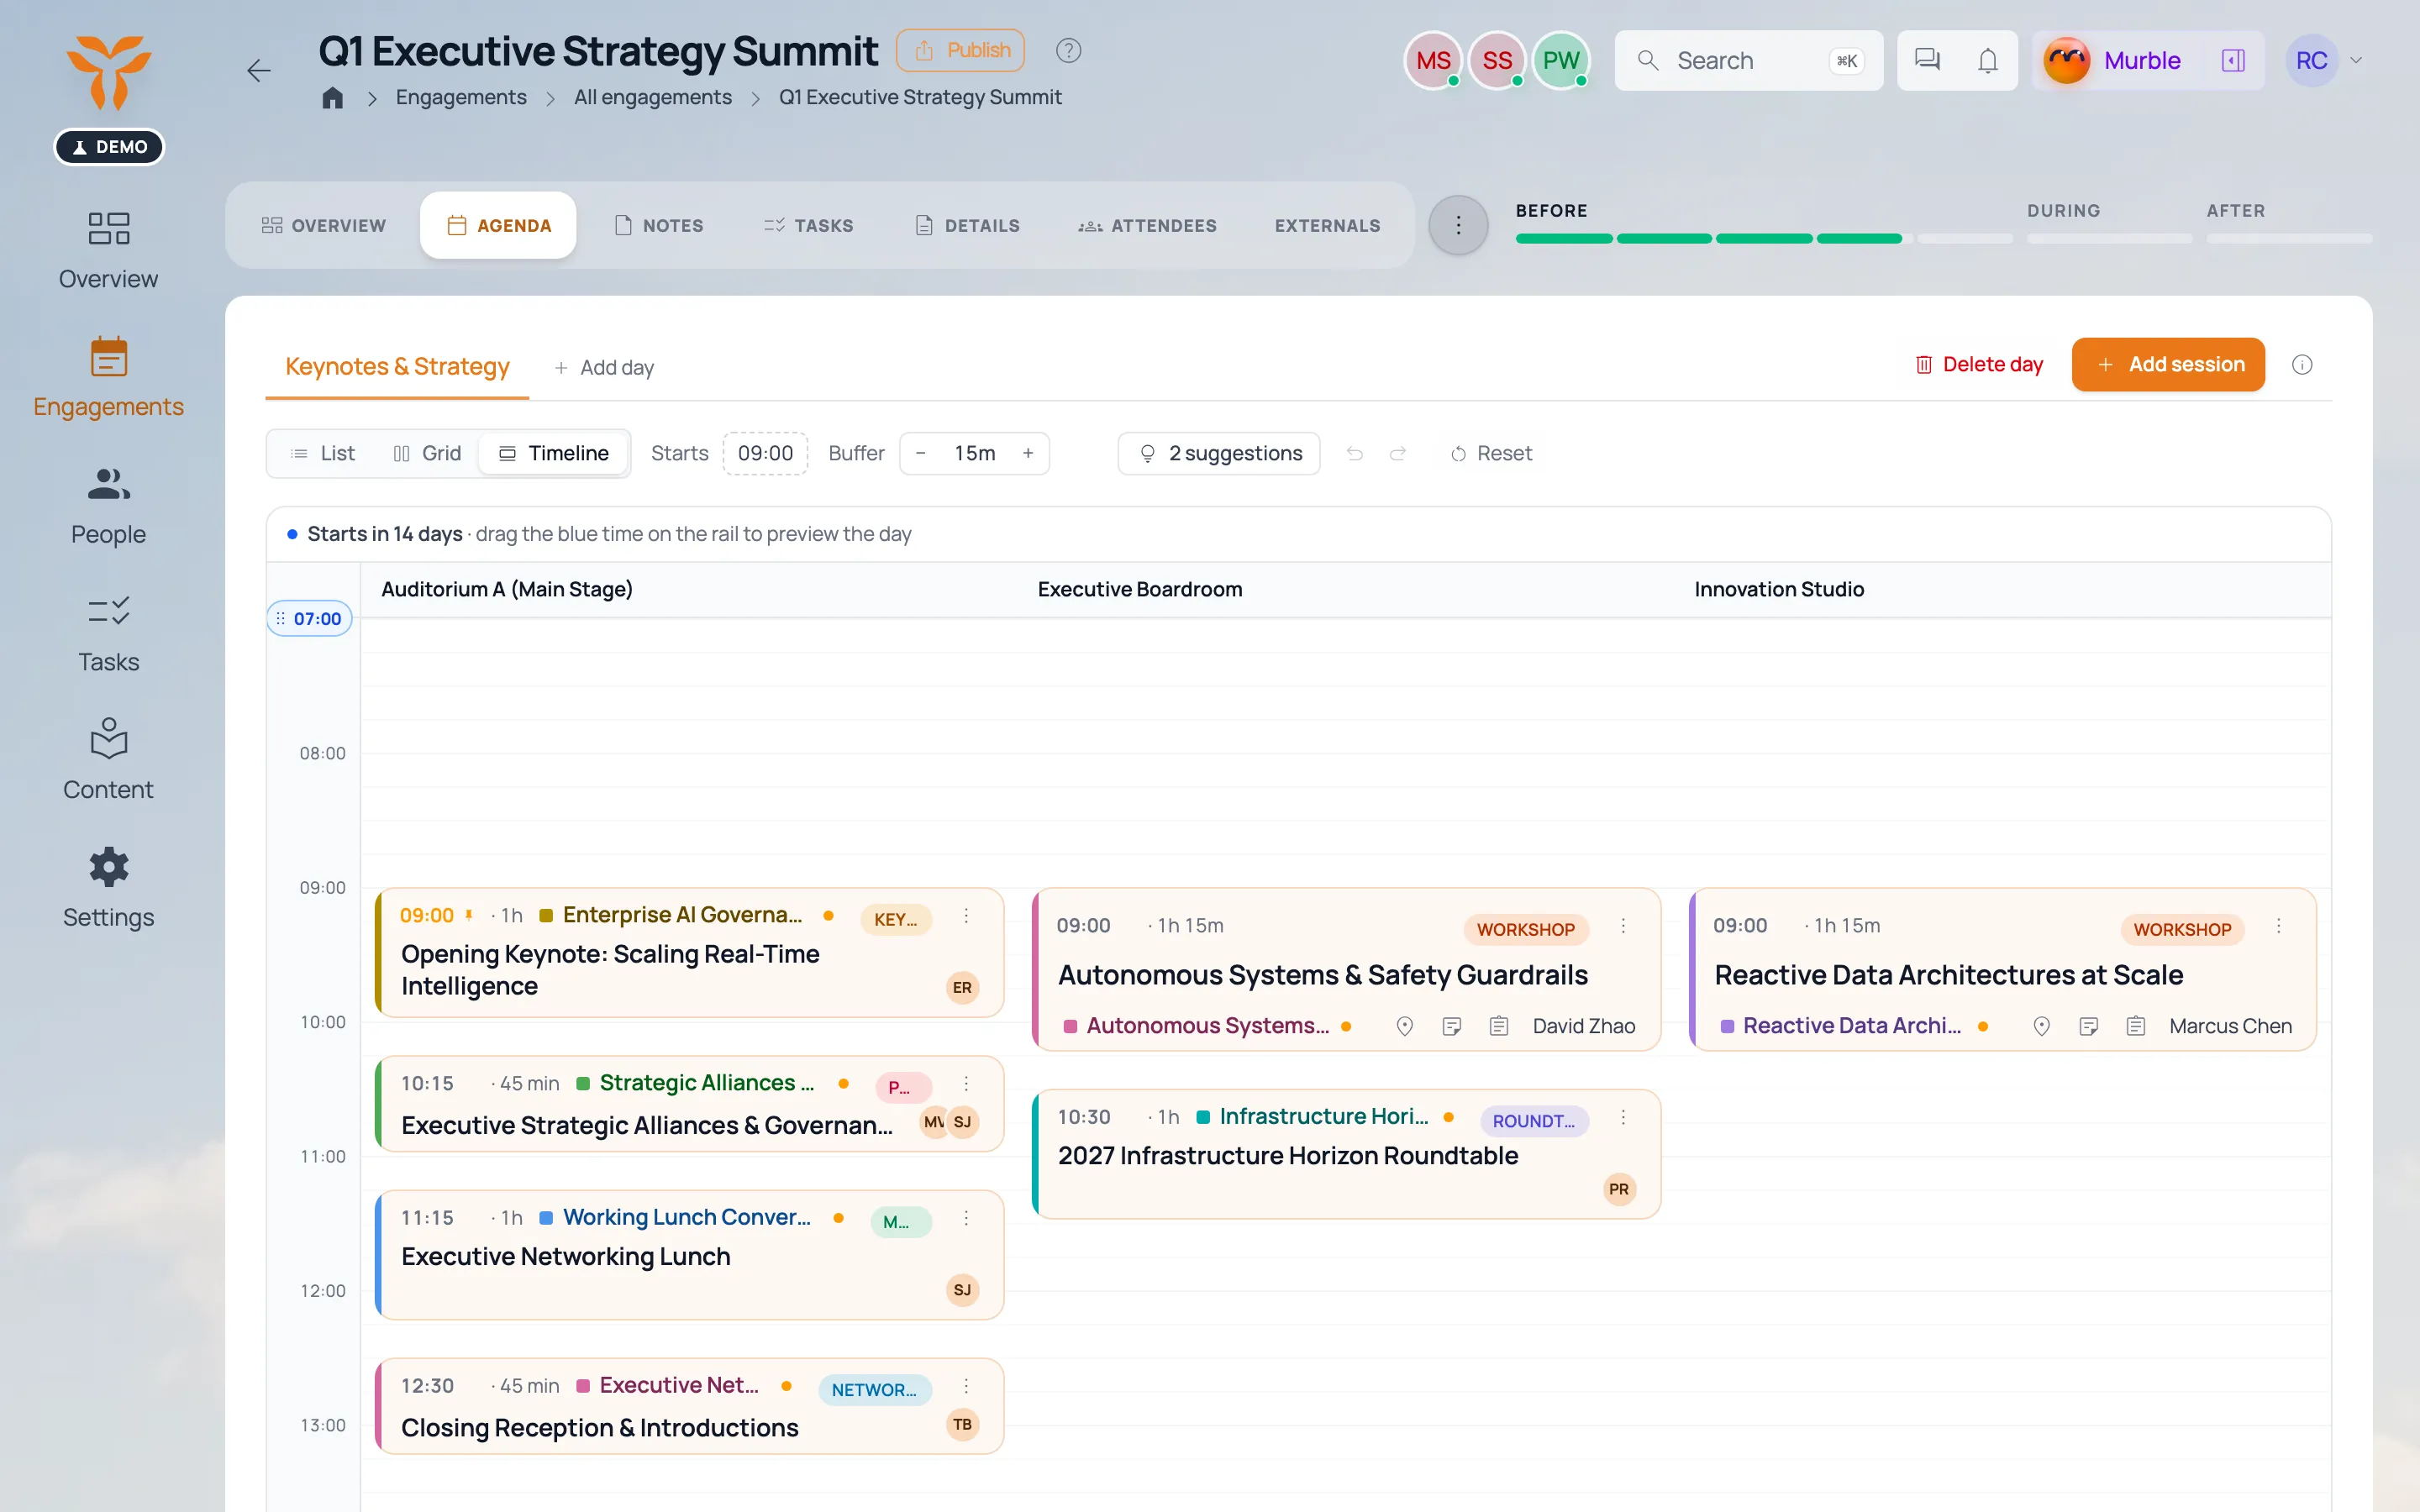Open Overview in the left sidebar
This screenshot has width=2420, height=1512.
tap(108, 250)
